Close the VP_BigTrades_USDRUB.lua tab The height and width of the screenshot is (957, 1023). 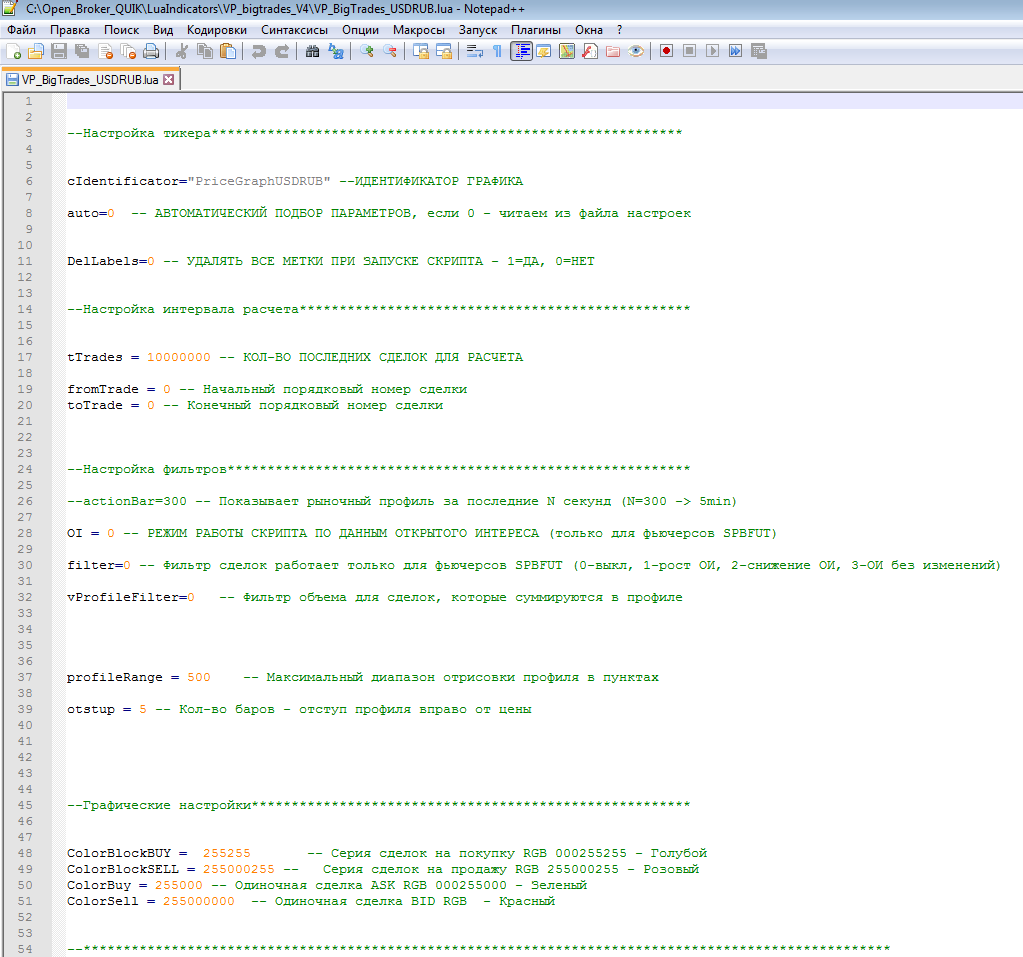168,79
